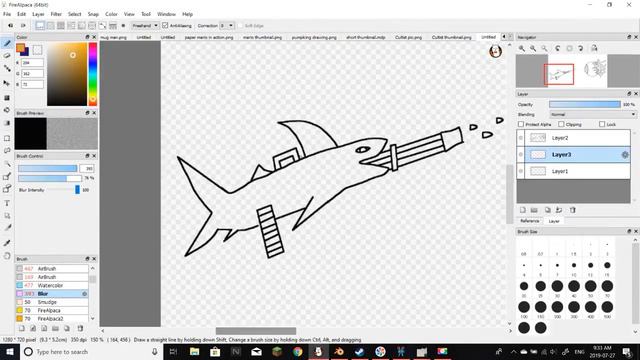Delete brush using Brush panel trash icon

coord(80,328)
